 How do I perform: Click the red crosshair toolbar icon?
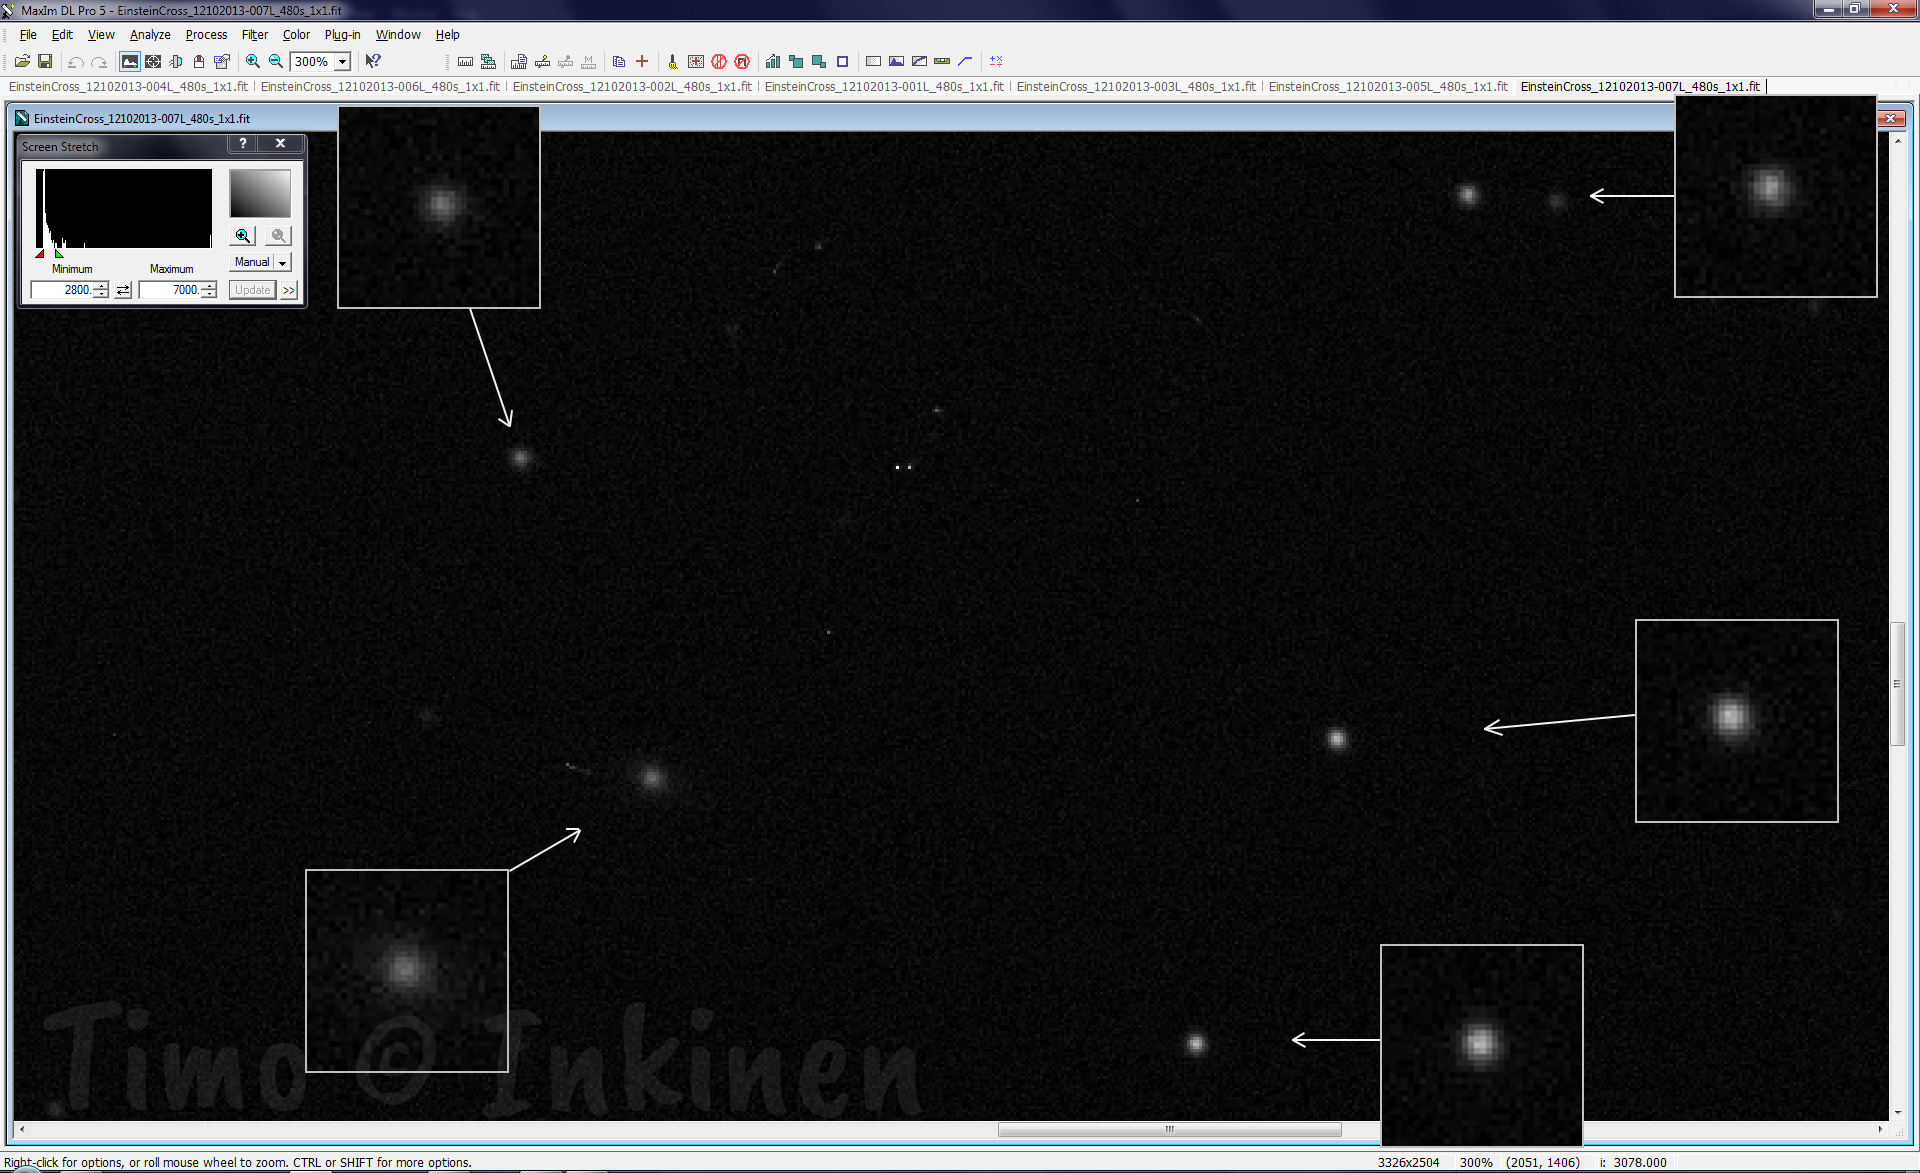coord(642,61)
